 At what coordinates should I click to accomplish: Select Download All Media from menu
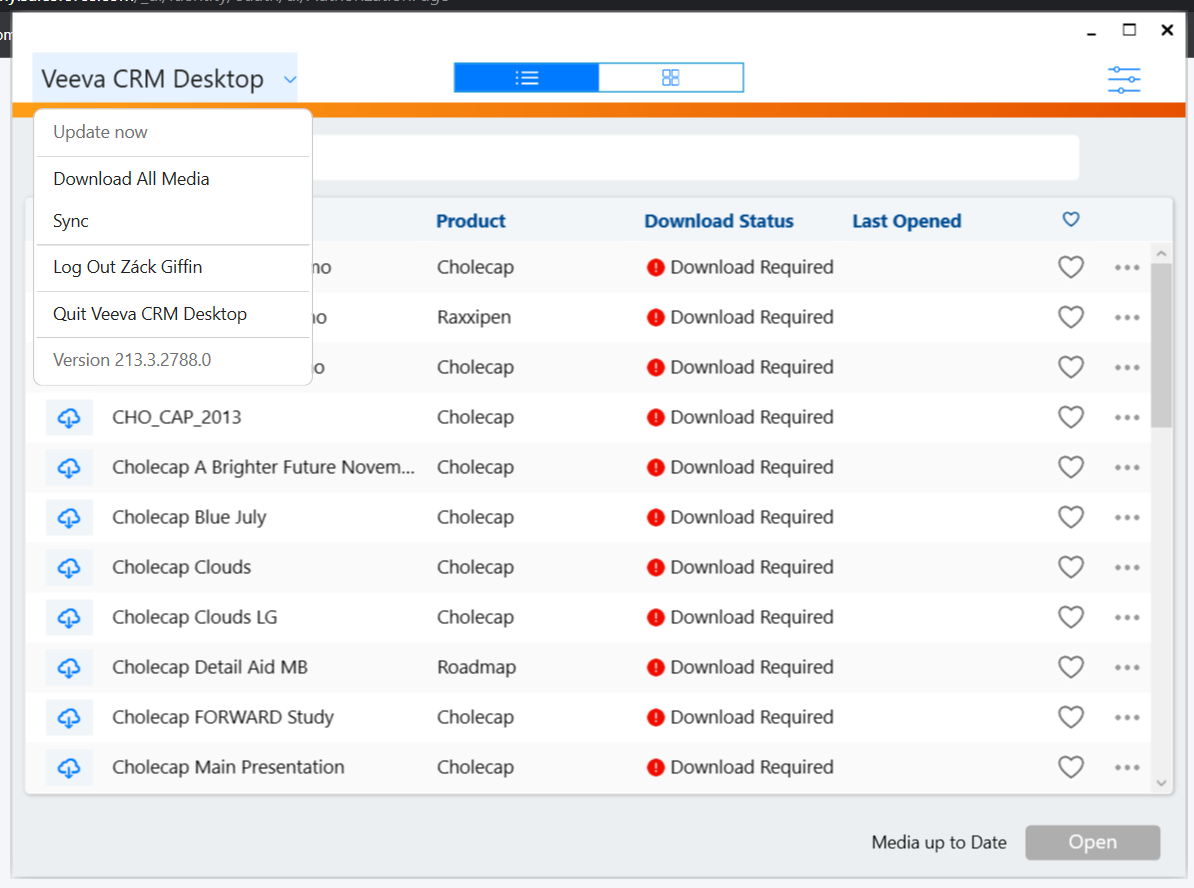tap(131, 179)
